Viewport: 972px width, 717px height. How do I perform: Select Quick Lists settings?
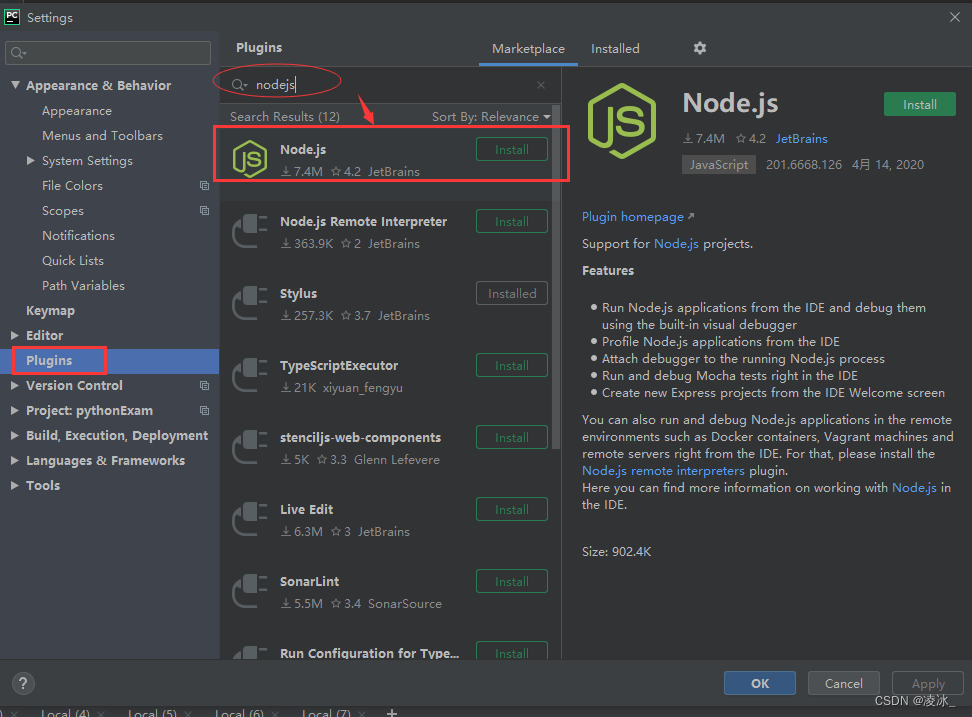click(73, 260)
